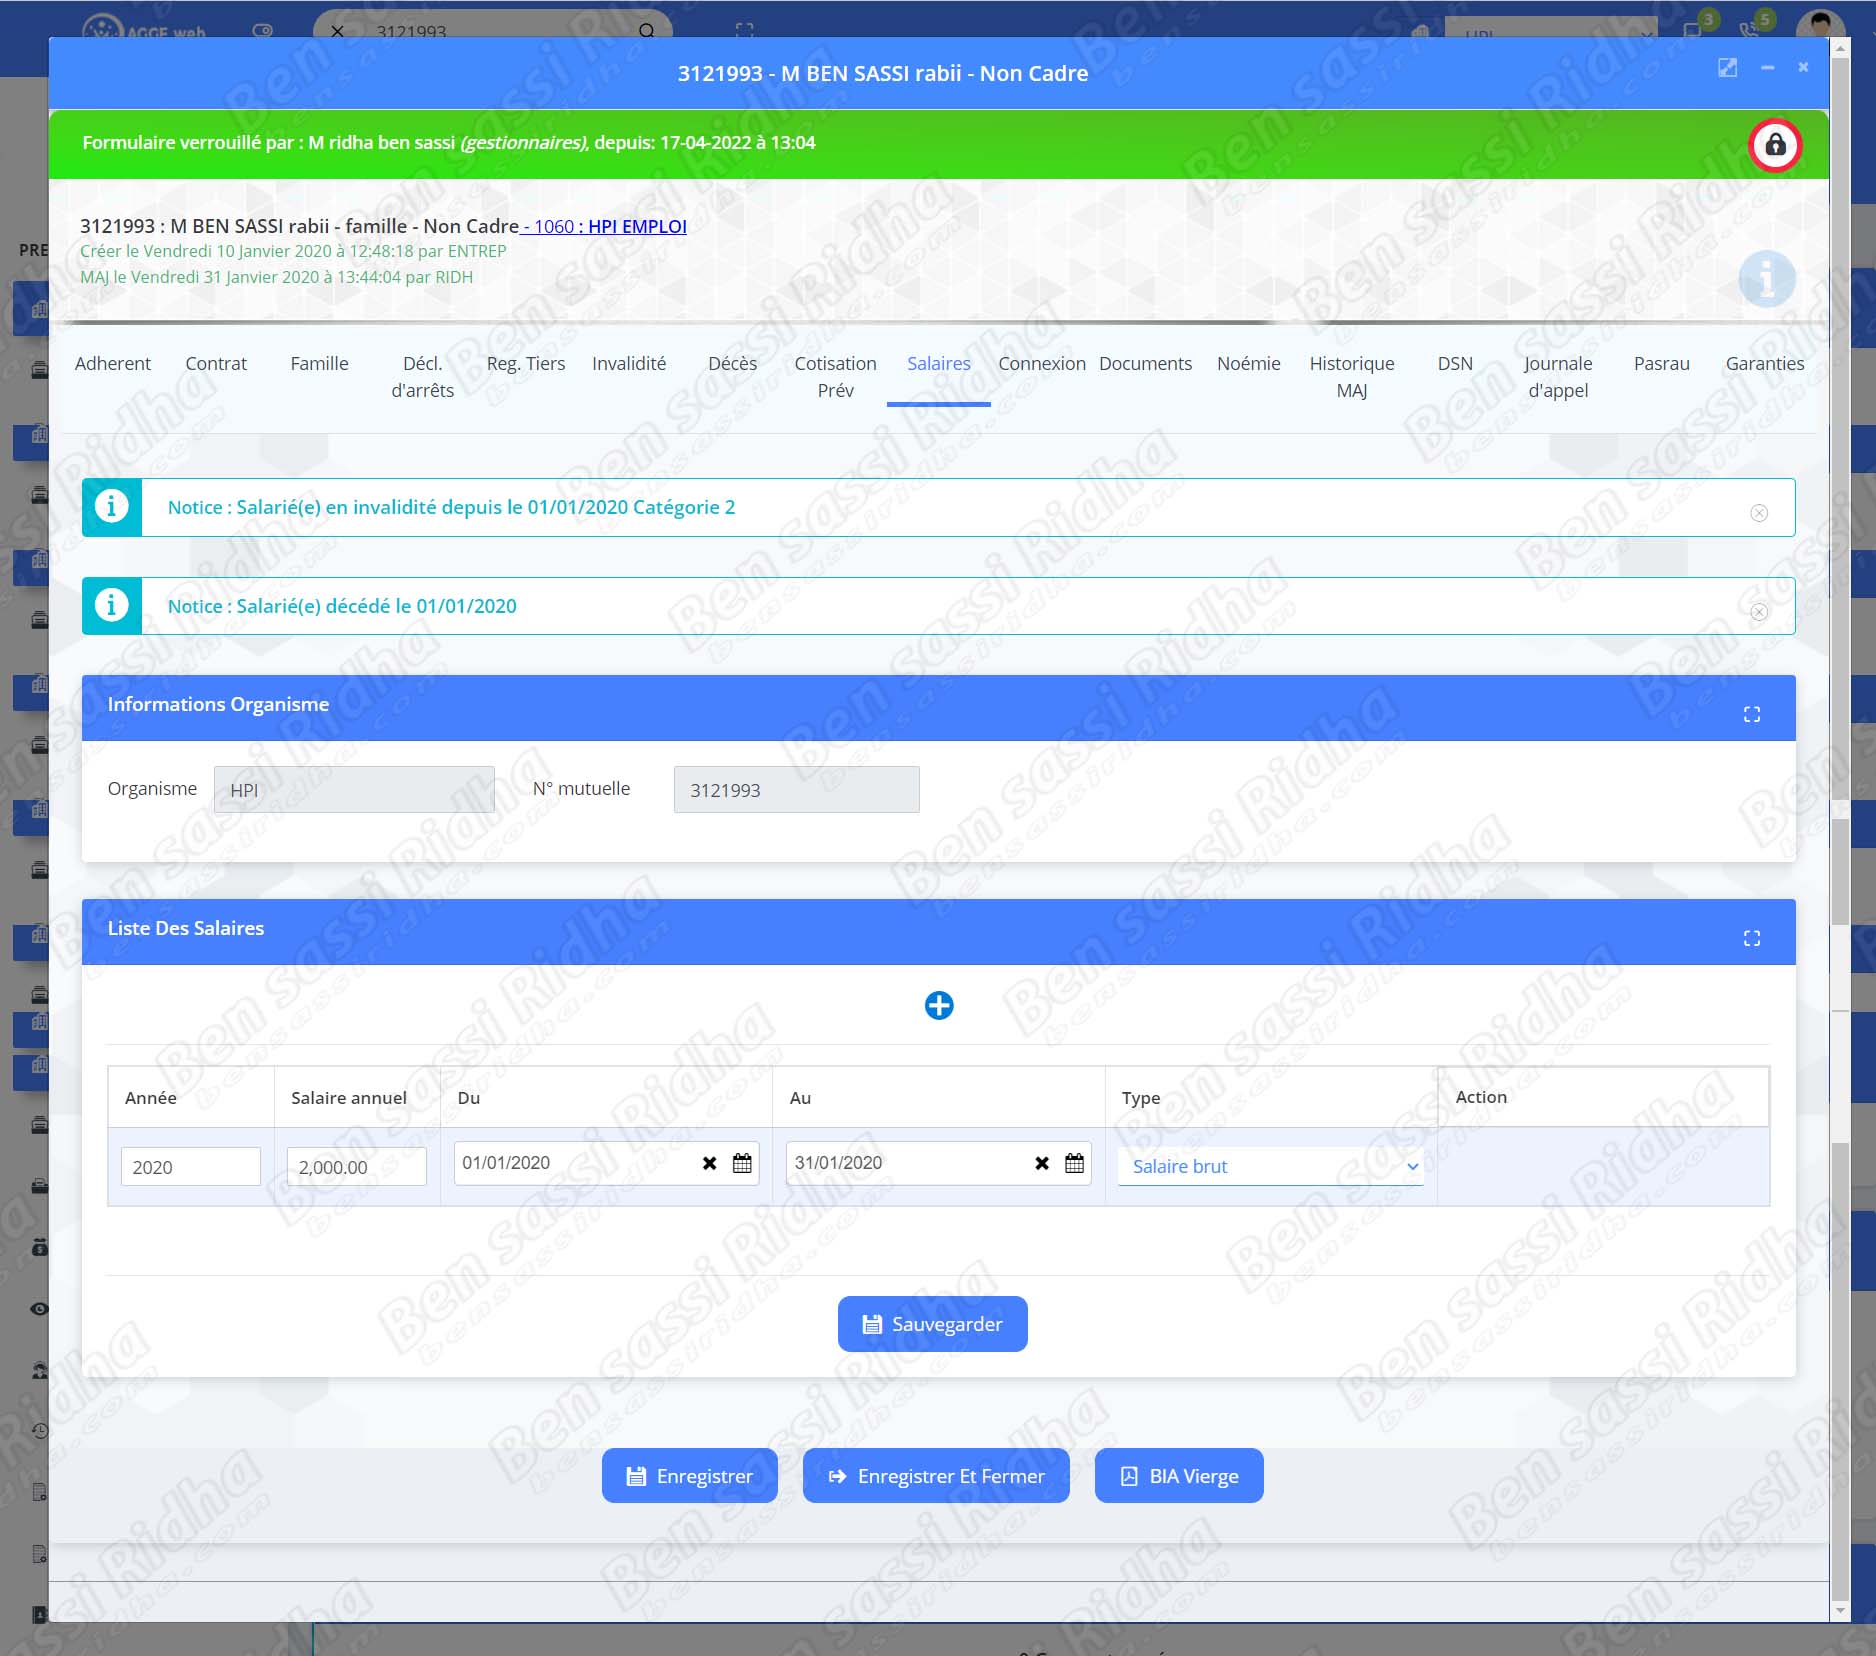This screenshot has height=1656, width=1876.
Task: Click the BIA Vierge button
Action: click(1178, 1476)
